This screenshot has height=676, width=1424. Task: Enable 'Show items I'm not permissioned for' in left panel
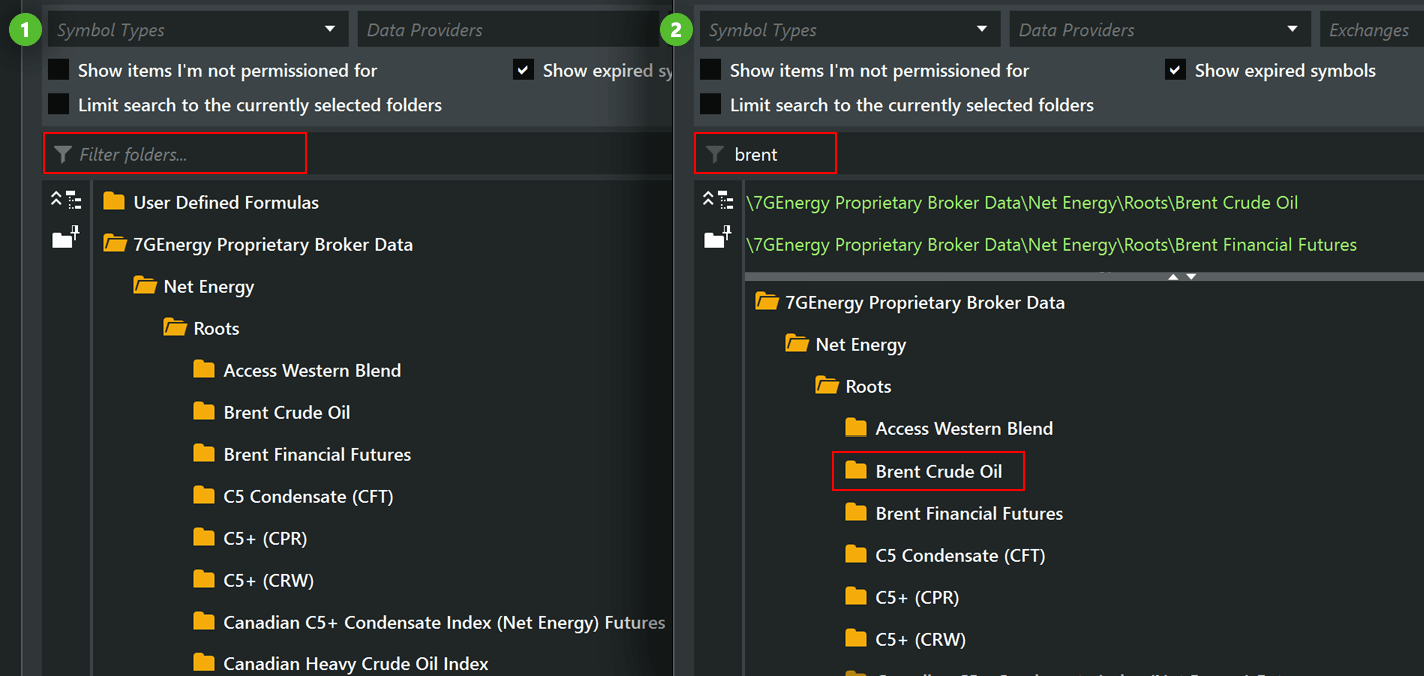tap(59, 70)
